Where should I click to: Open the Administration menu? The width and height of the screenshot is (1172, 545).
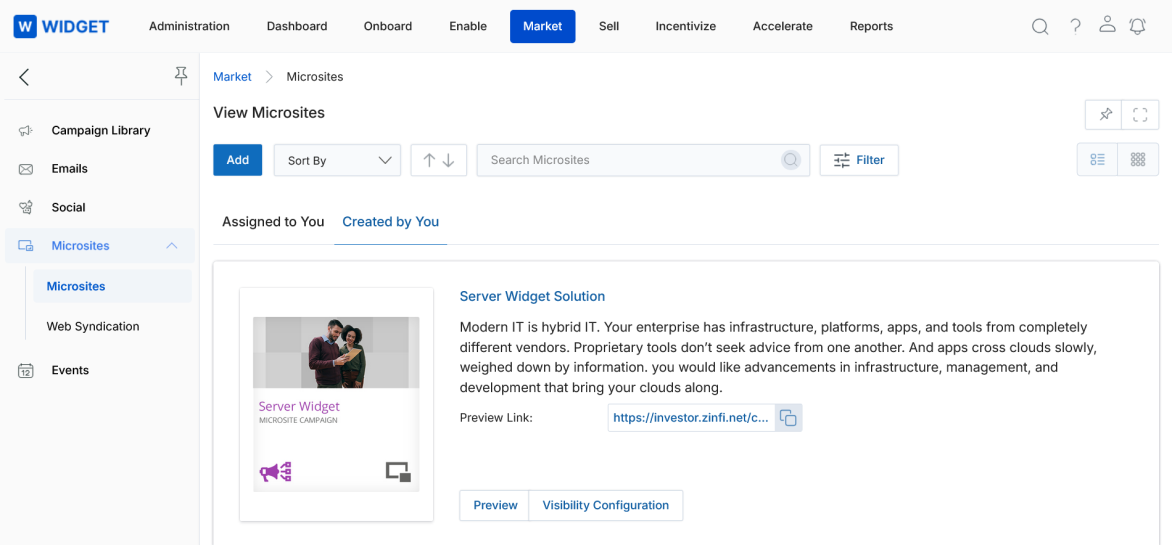coord(189,26)
